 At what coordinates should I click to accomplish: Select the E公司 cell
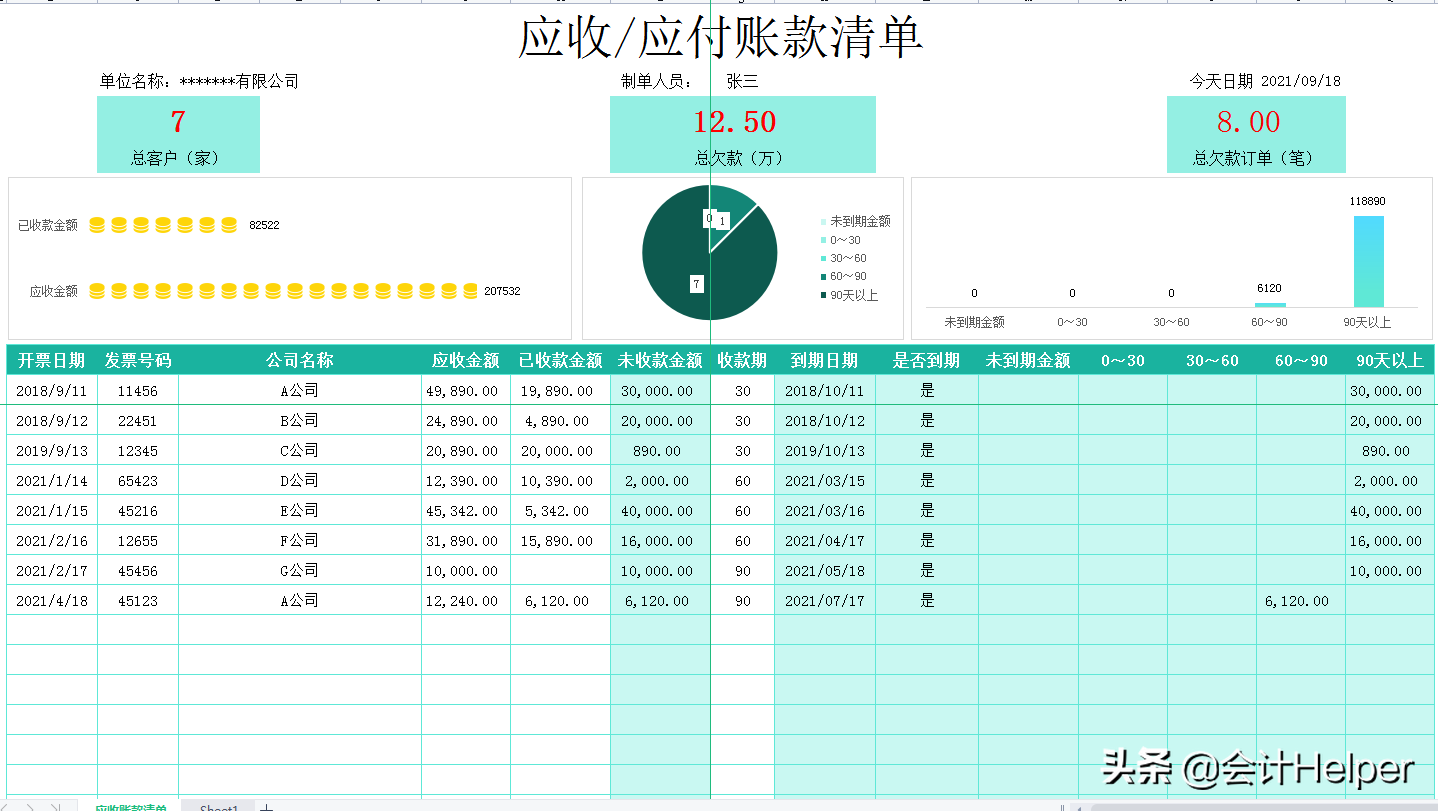tap(300, 511)
